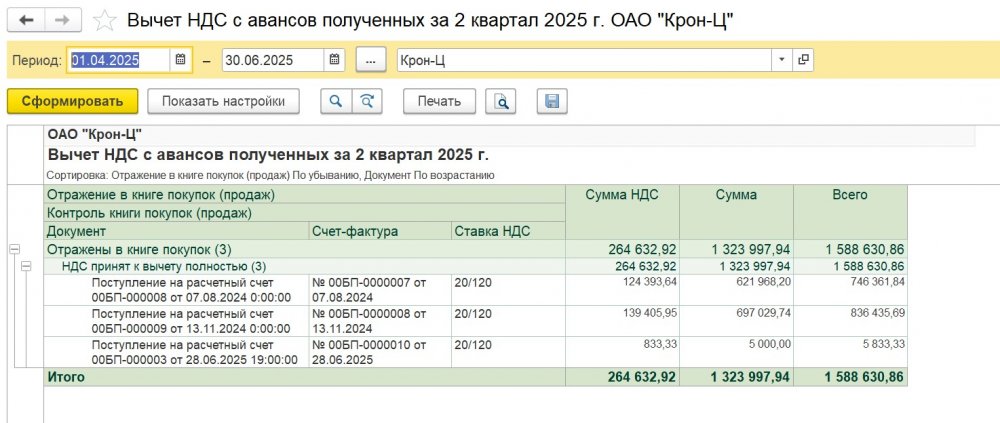The height and width of the screenshot is (423, 1000).
Task: Expand the organization dropdown list
Action: click(781, 60)
